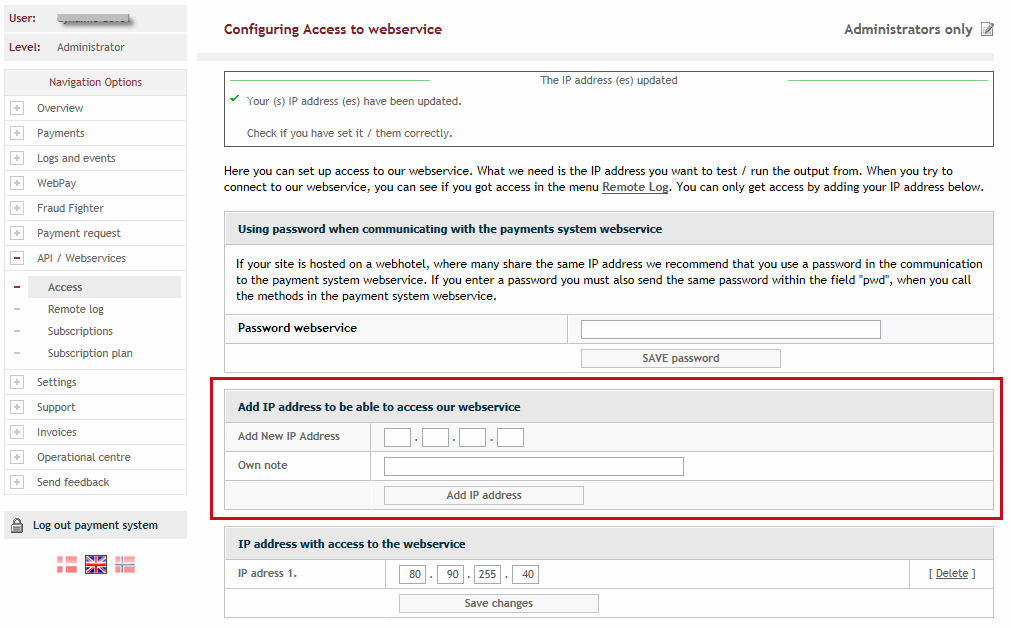This screenshot has width=1011, height=628.
Task: Click the edit icon beside Administrators only
Action: click(987, 29)
